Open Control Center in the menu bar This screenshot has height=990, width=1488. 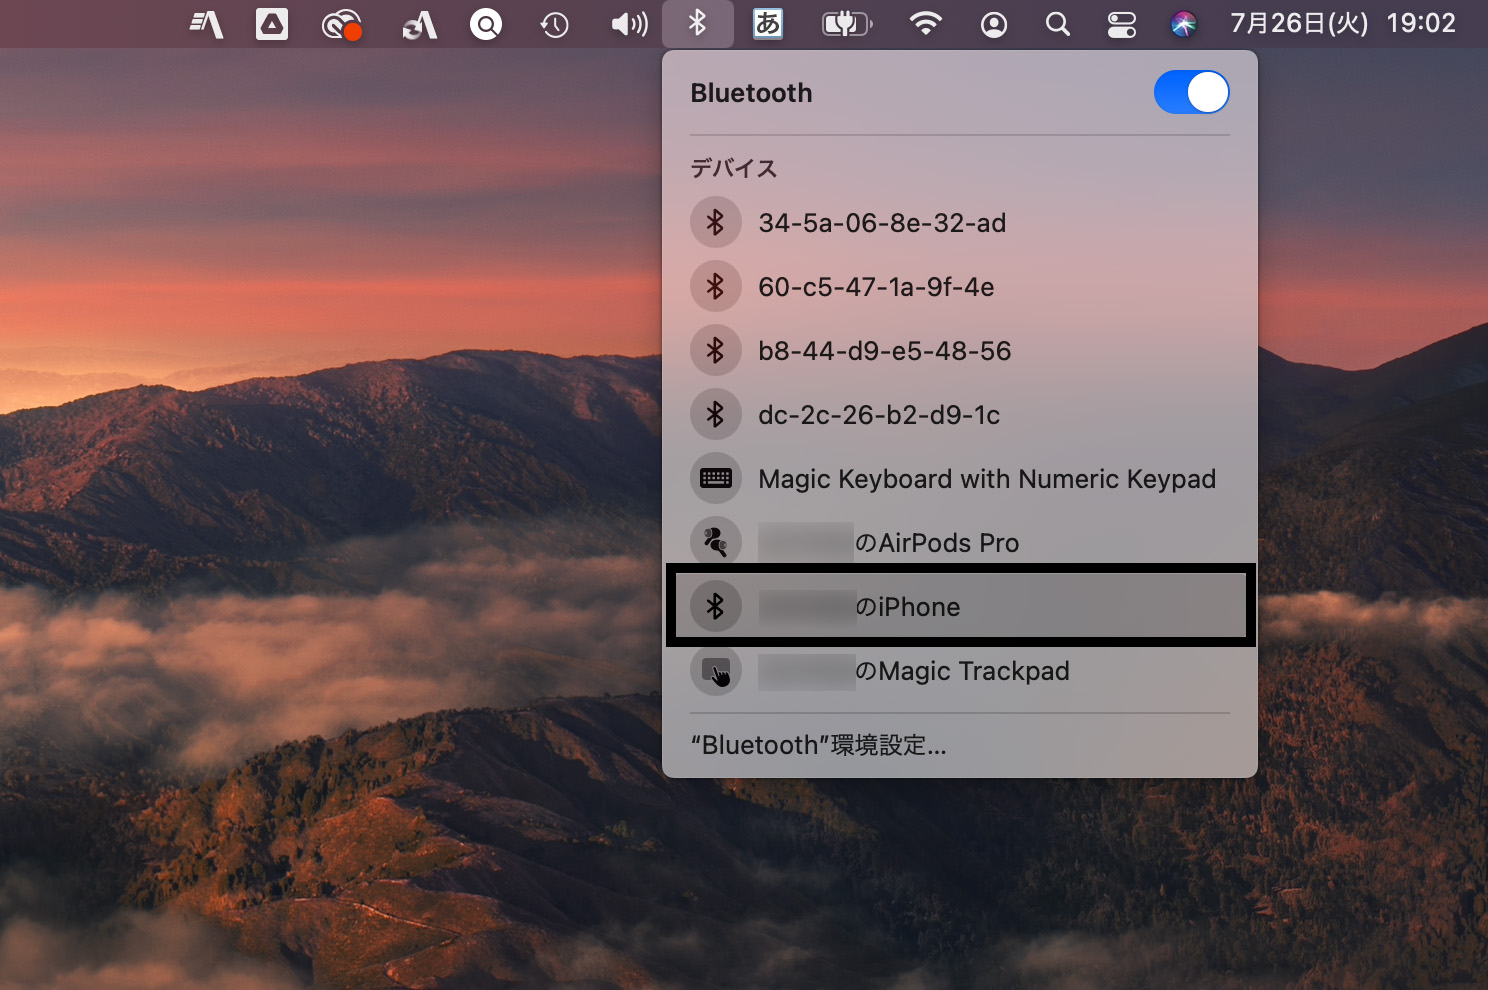(x=1121, y=24)
